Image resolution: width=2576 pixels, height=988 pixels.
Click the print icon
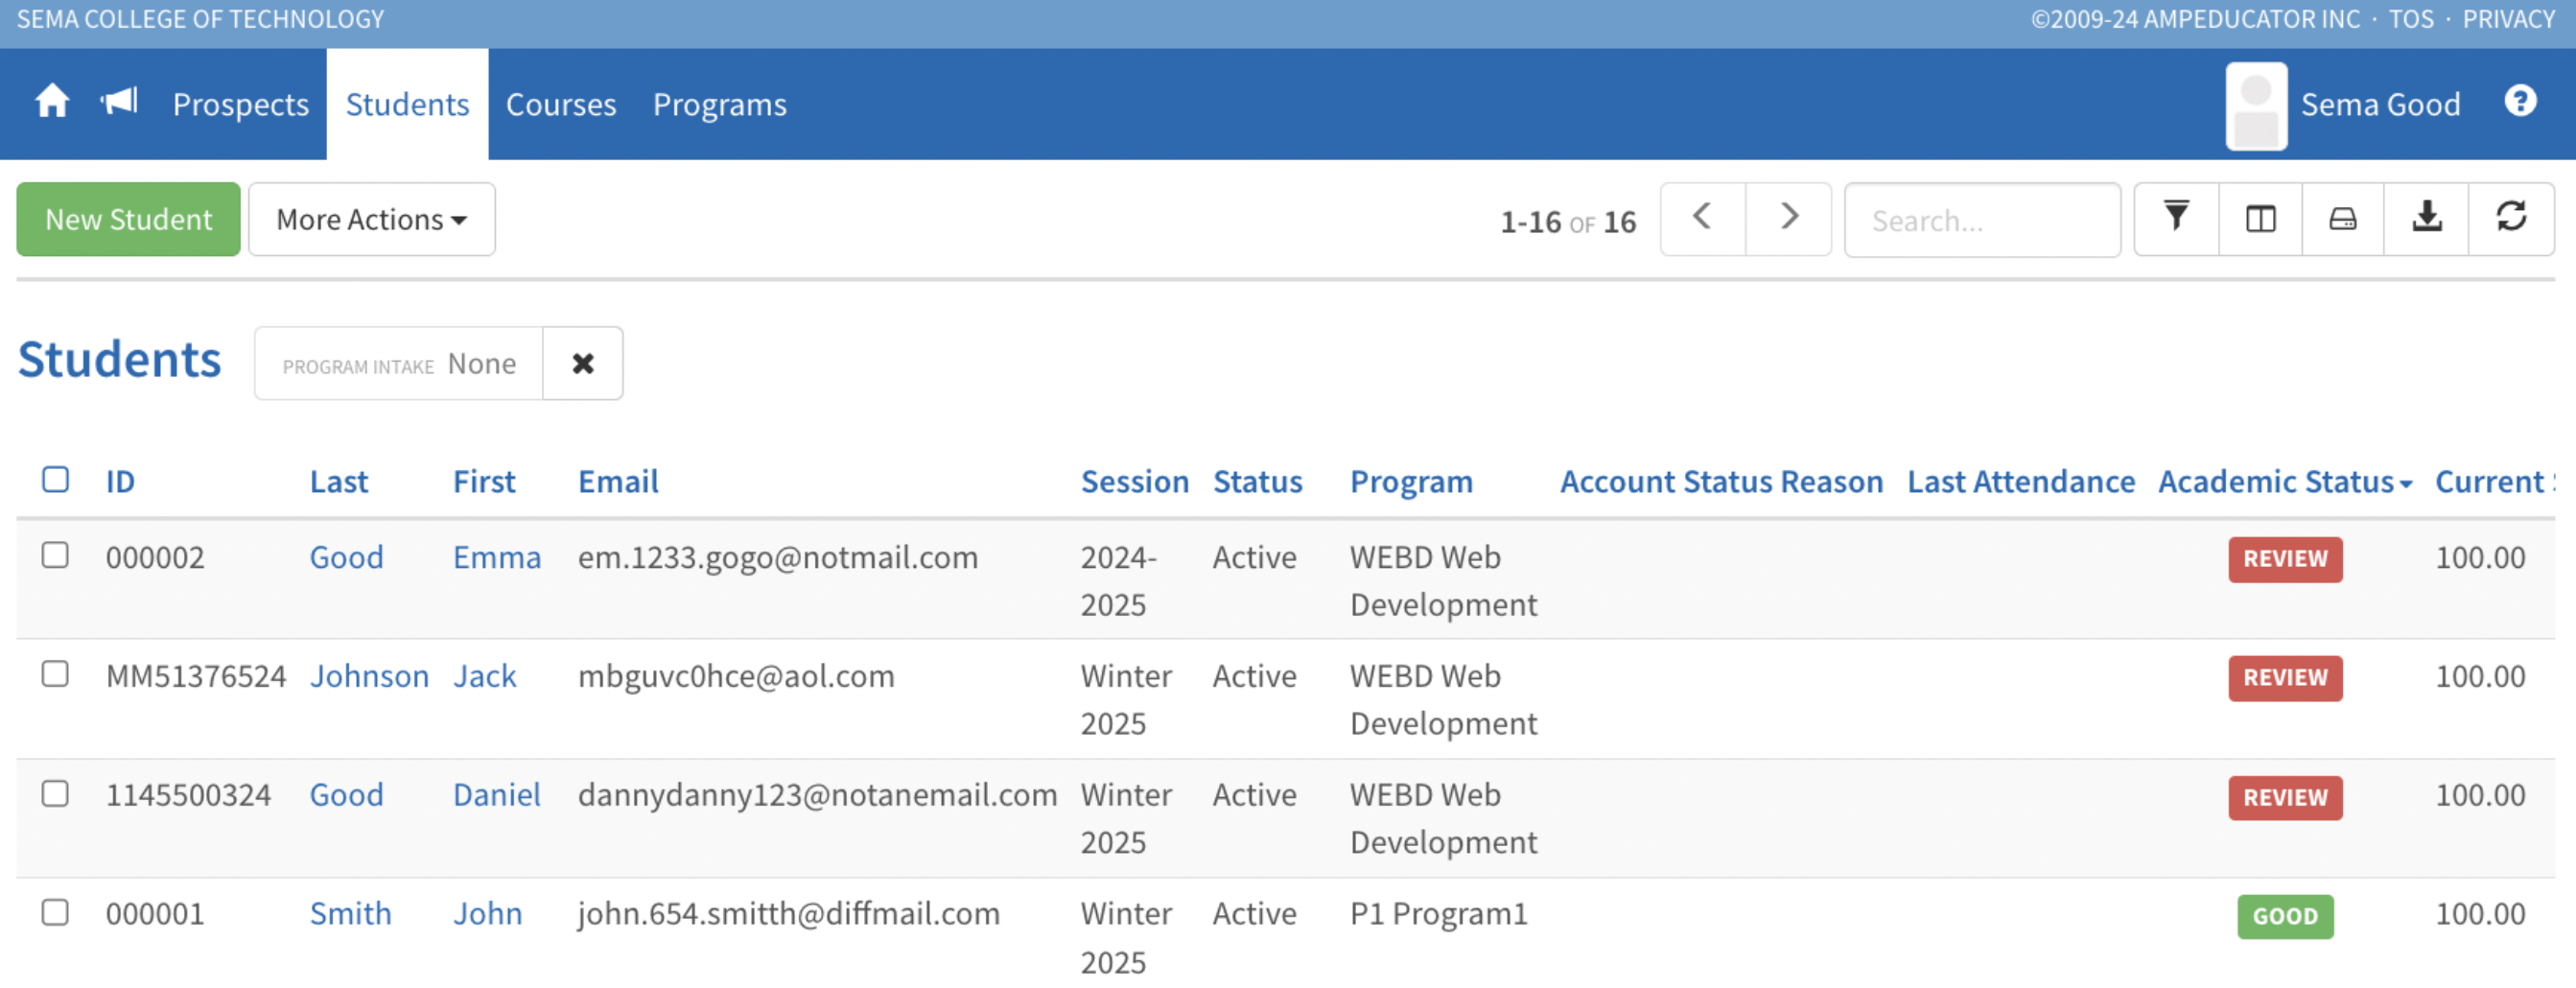[x=2342, y=219]
